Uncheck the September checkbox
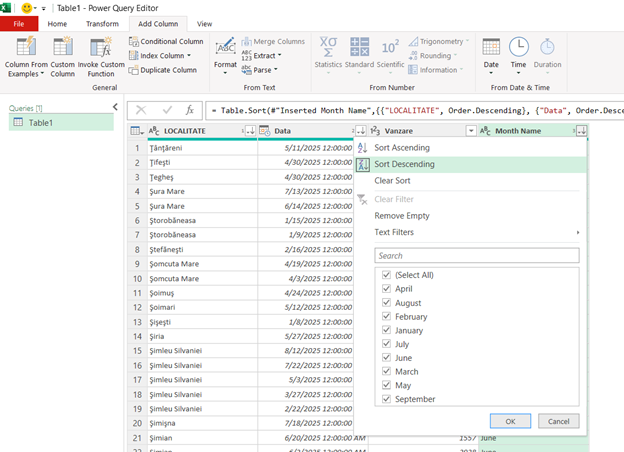This screenshot has width=624, height=452. click(386, 399)
